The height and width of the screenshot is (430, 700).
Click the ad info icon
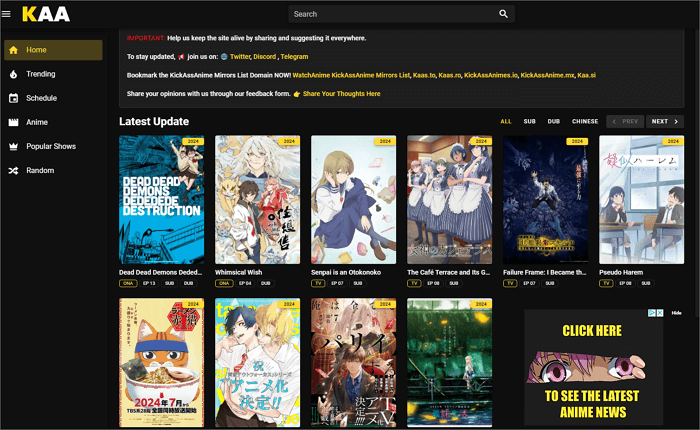[x=651, y=313]
